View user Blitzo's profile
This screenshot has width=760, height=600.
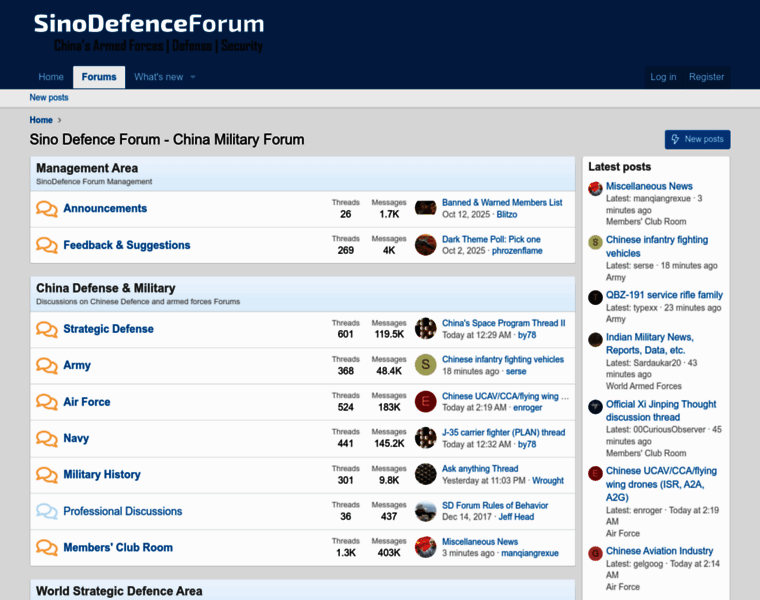click(x=507, y=214)
